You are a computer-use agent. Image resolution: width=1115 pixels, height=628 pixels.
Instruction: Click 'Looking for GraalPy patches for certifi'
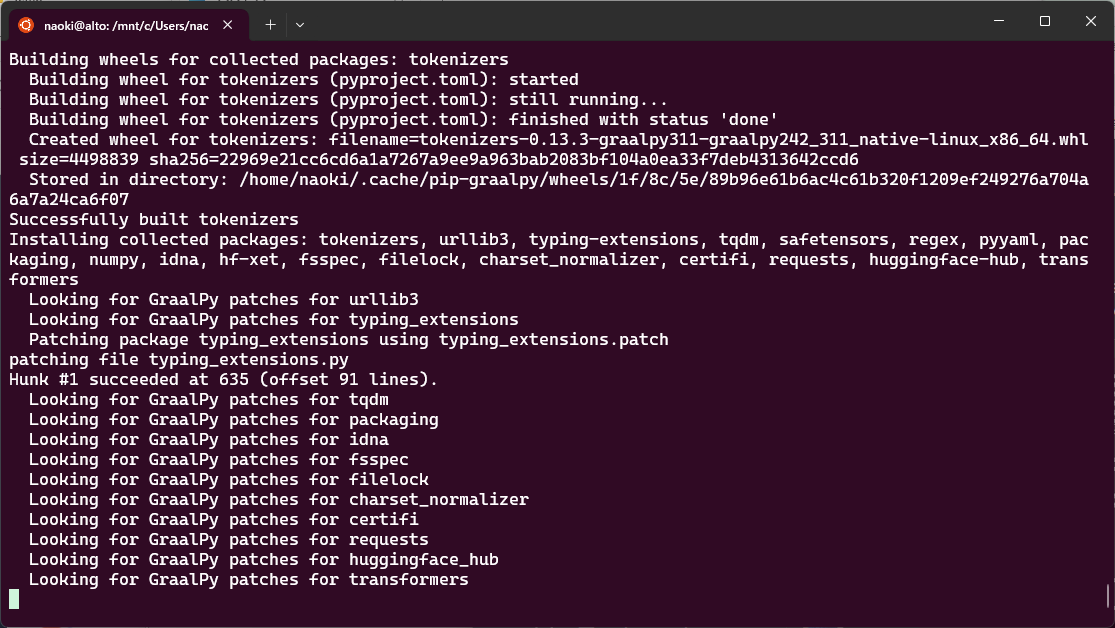pyautogui.click(x=223, y=519)
